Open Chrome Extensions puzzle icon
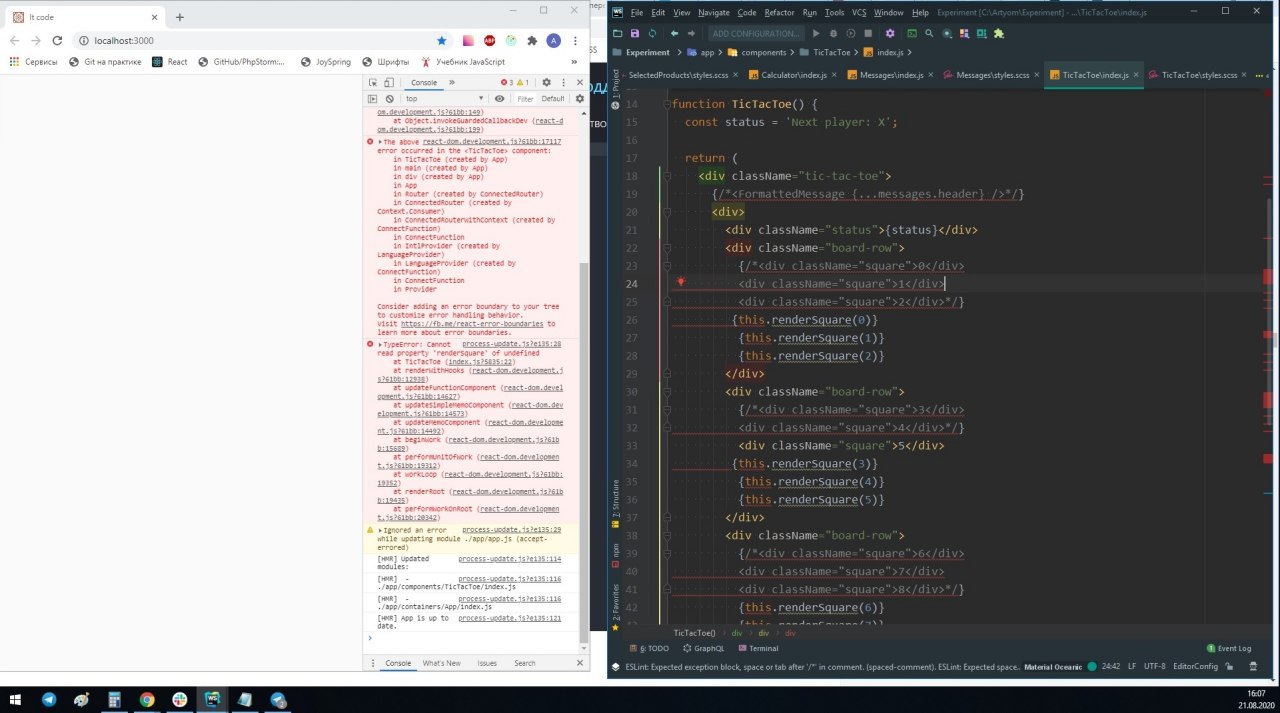 [532, 40]
